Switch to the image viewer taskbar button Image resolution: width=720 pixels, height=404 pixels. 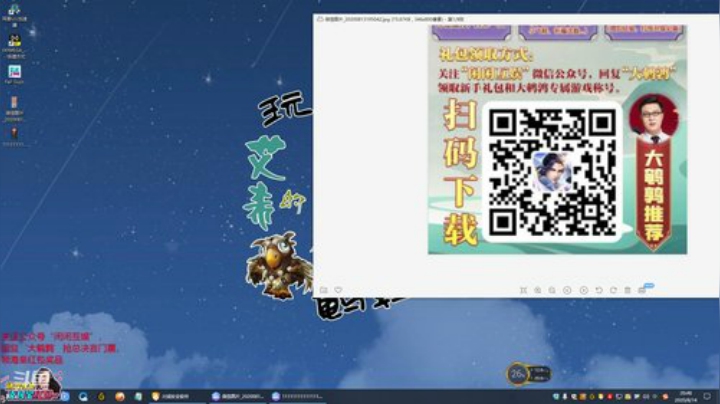tap(237, 396)
